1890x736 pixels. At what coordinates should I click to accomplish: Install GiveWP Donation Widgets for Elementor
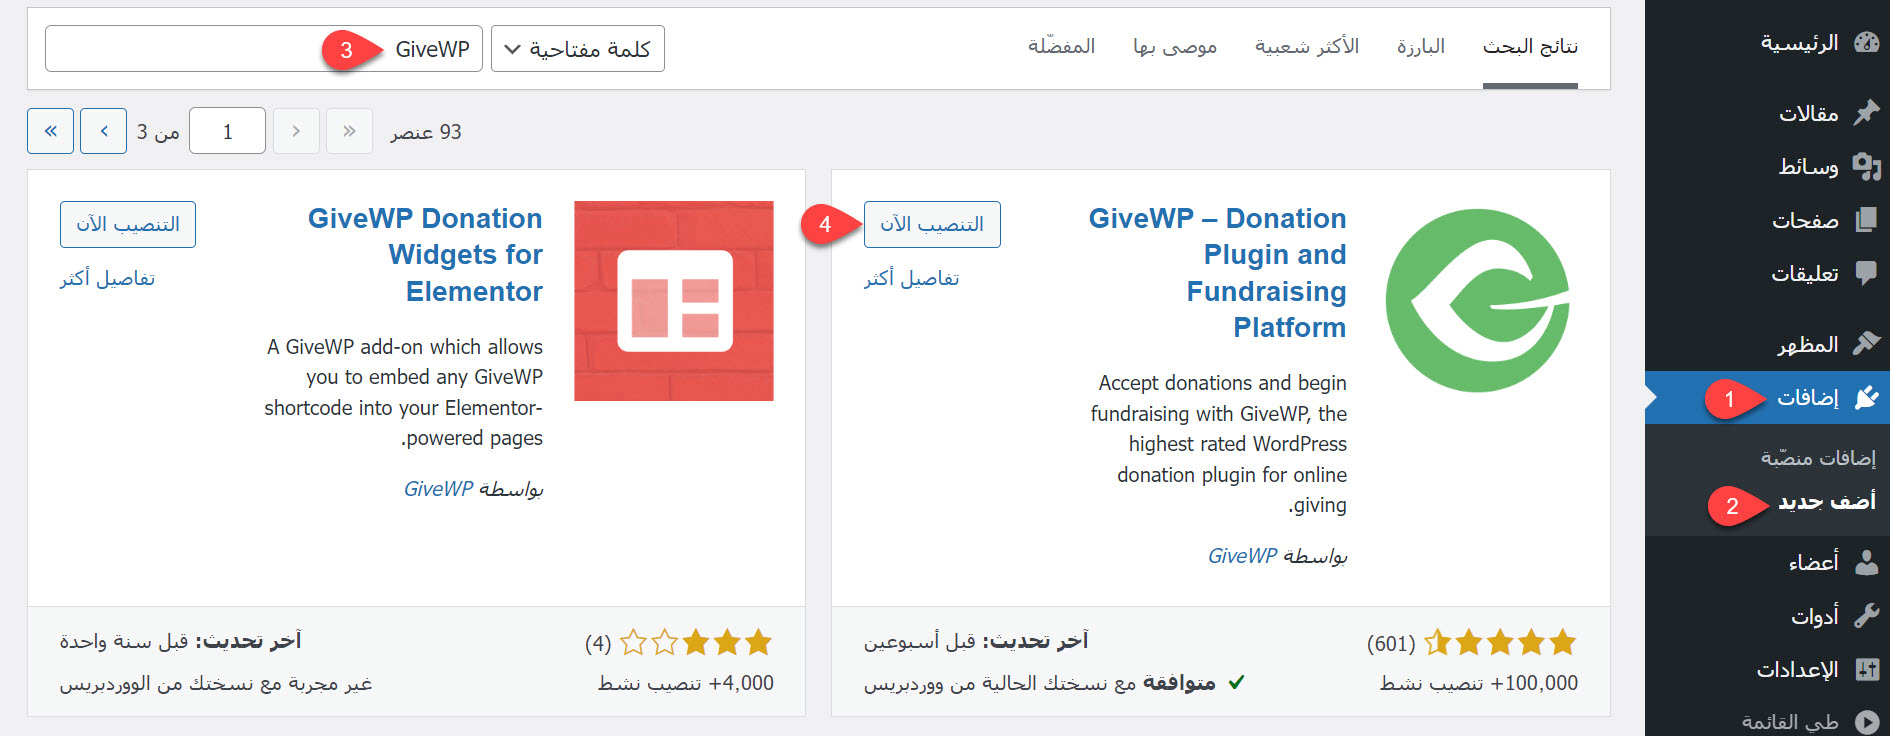128,224
